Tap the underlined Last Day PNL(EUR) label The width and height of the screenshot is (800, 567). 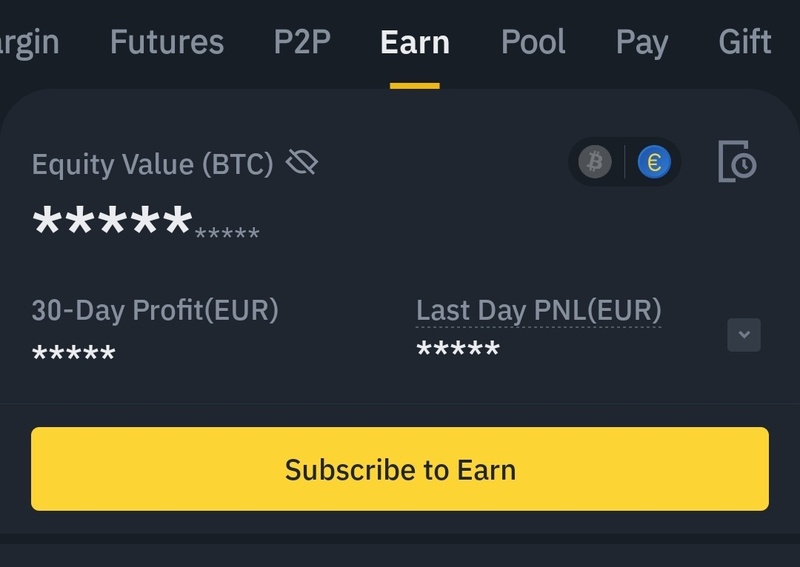538,310
